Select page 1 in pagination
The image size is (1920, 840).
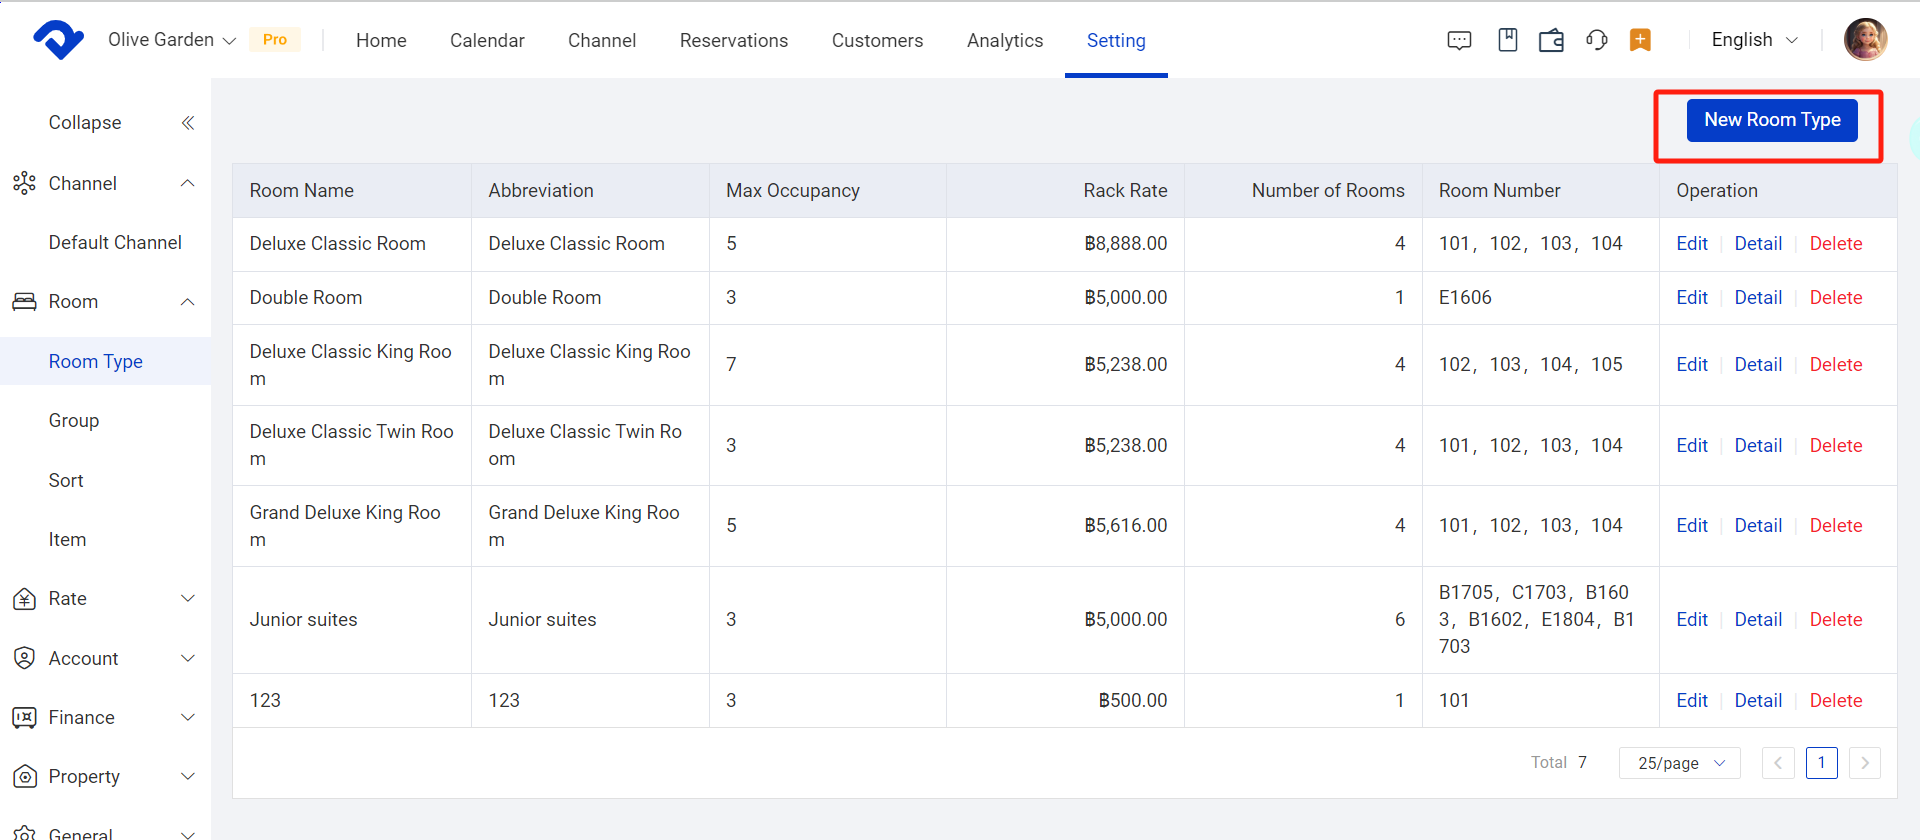coord(1821,763)
